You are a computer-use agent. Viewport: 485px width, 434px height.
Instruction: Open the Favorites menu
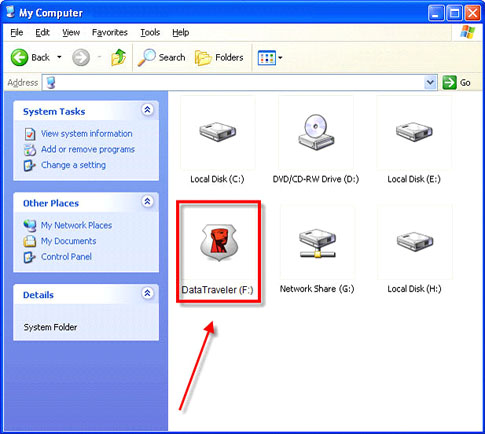coord(110,32)
